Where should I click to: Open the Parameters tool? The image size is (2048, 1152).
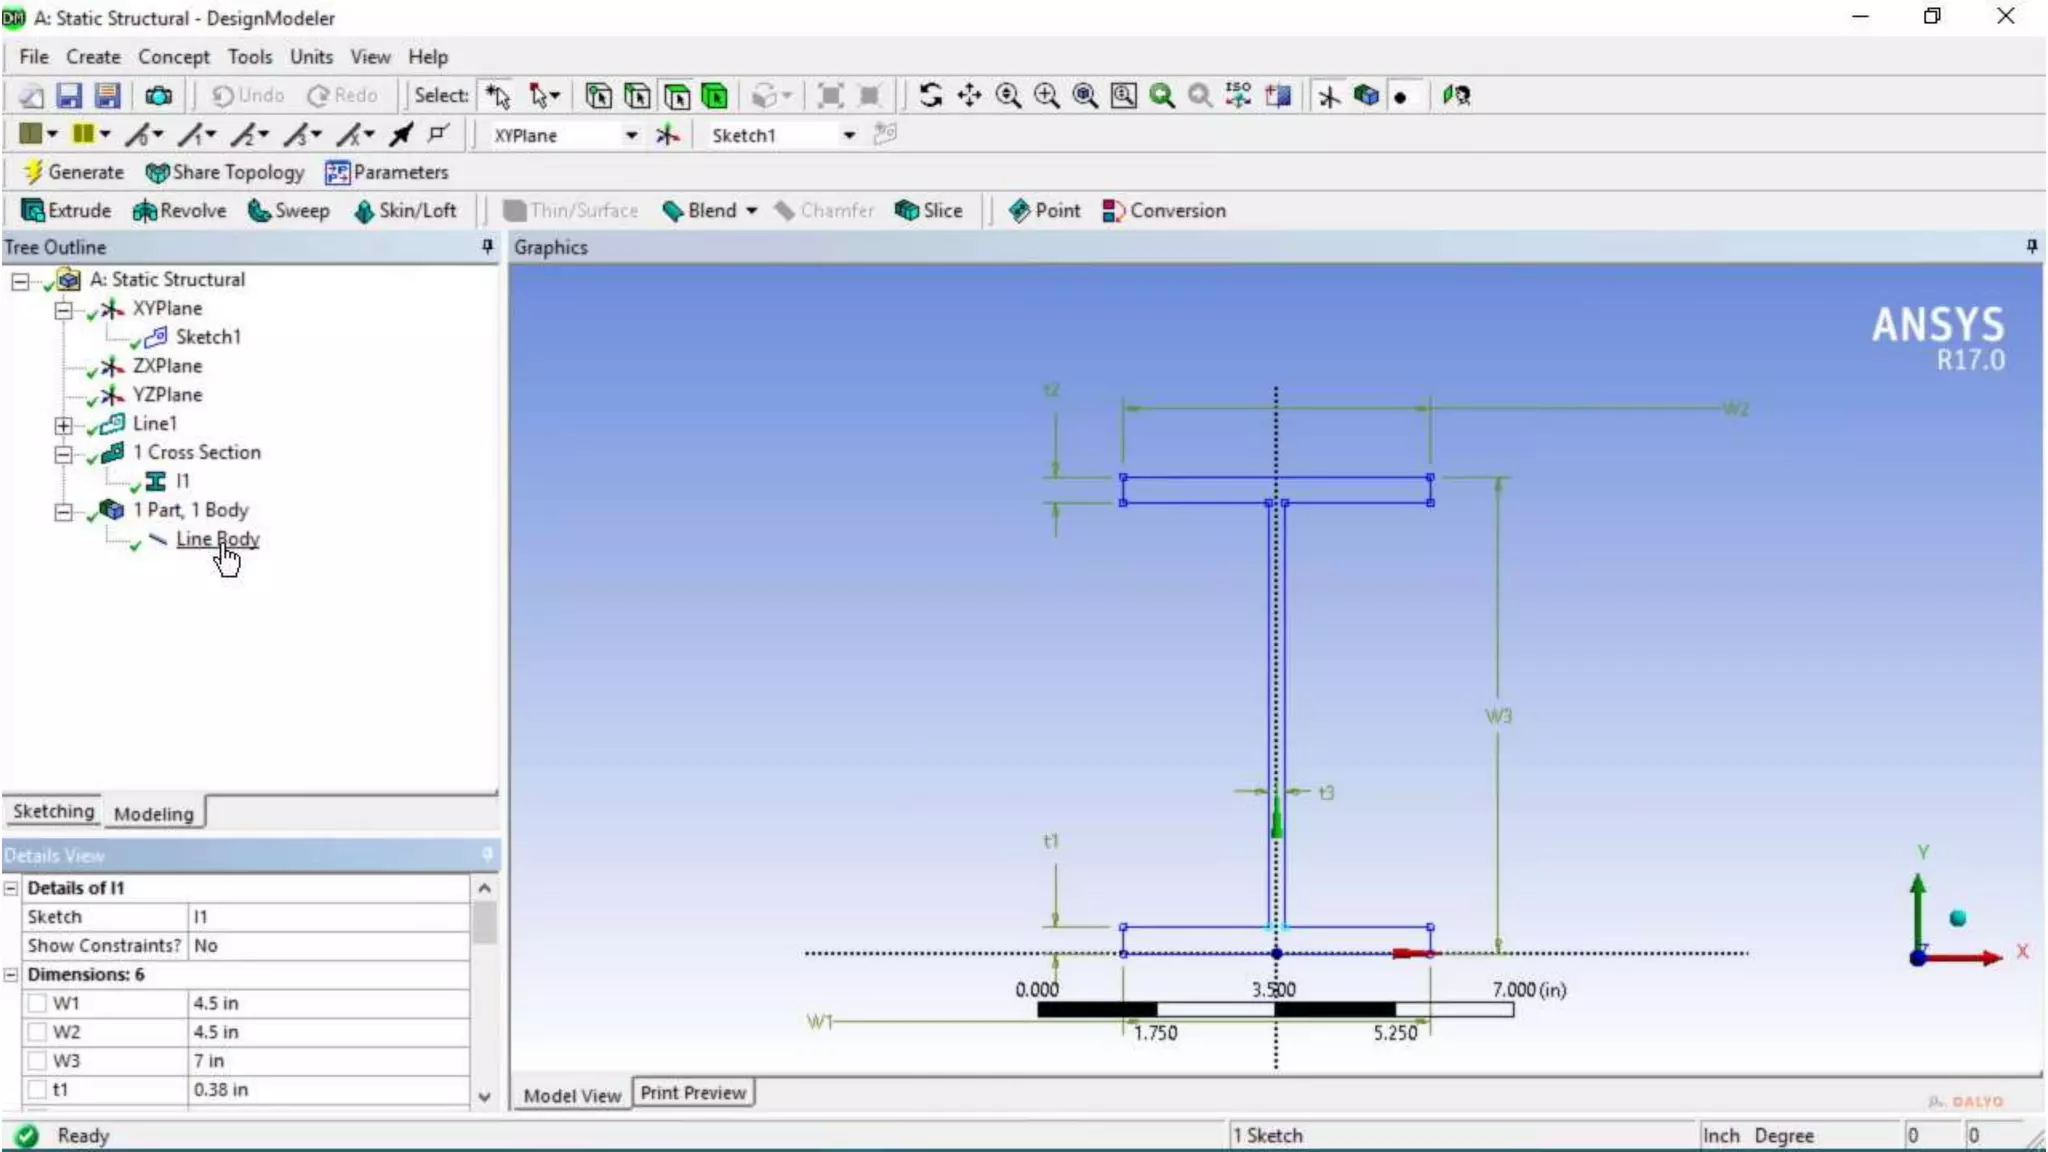(387, 172)
